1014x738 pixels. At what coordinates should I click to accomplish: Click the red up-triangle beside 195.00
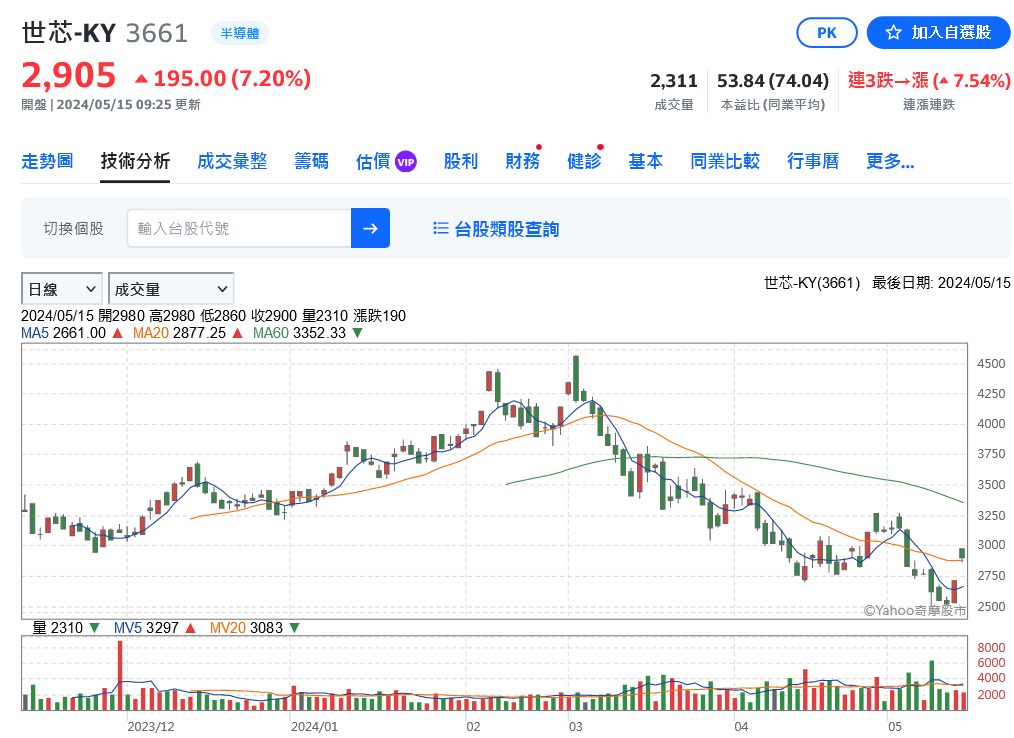[x=141, y=79]
